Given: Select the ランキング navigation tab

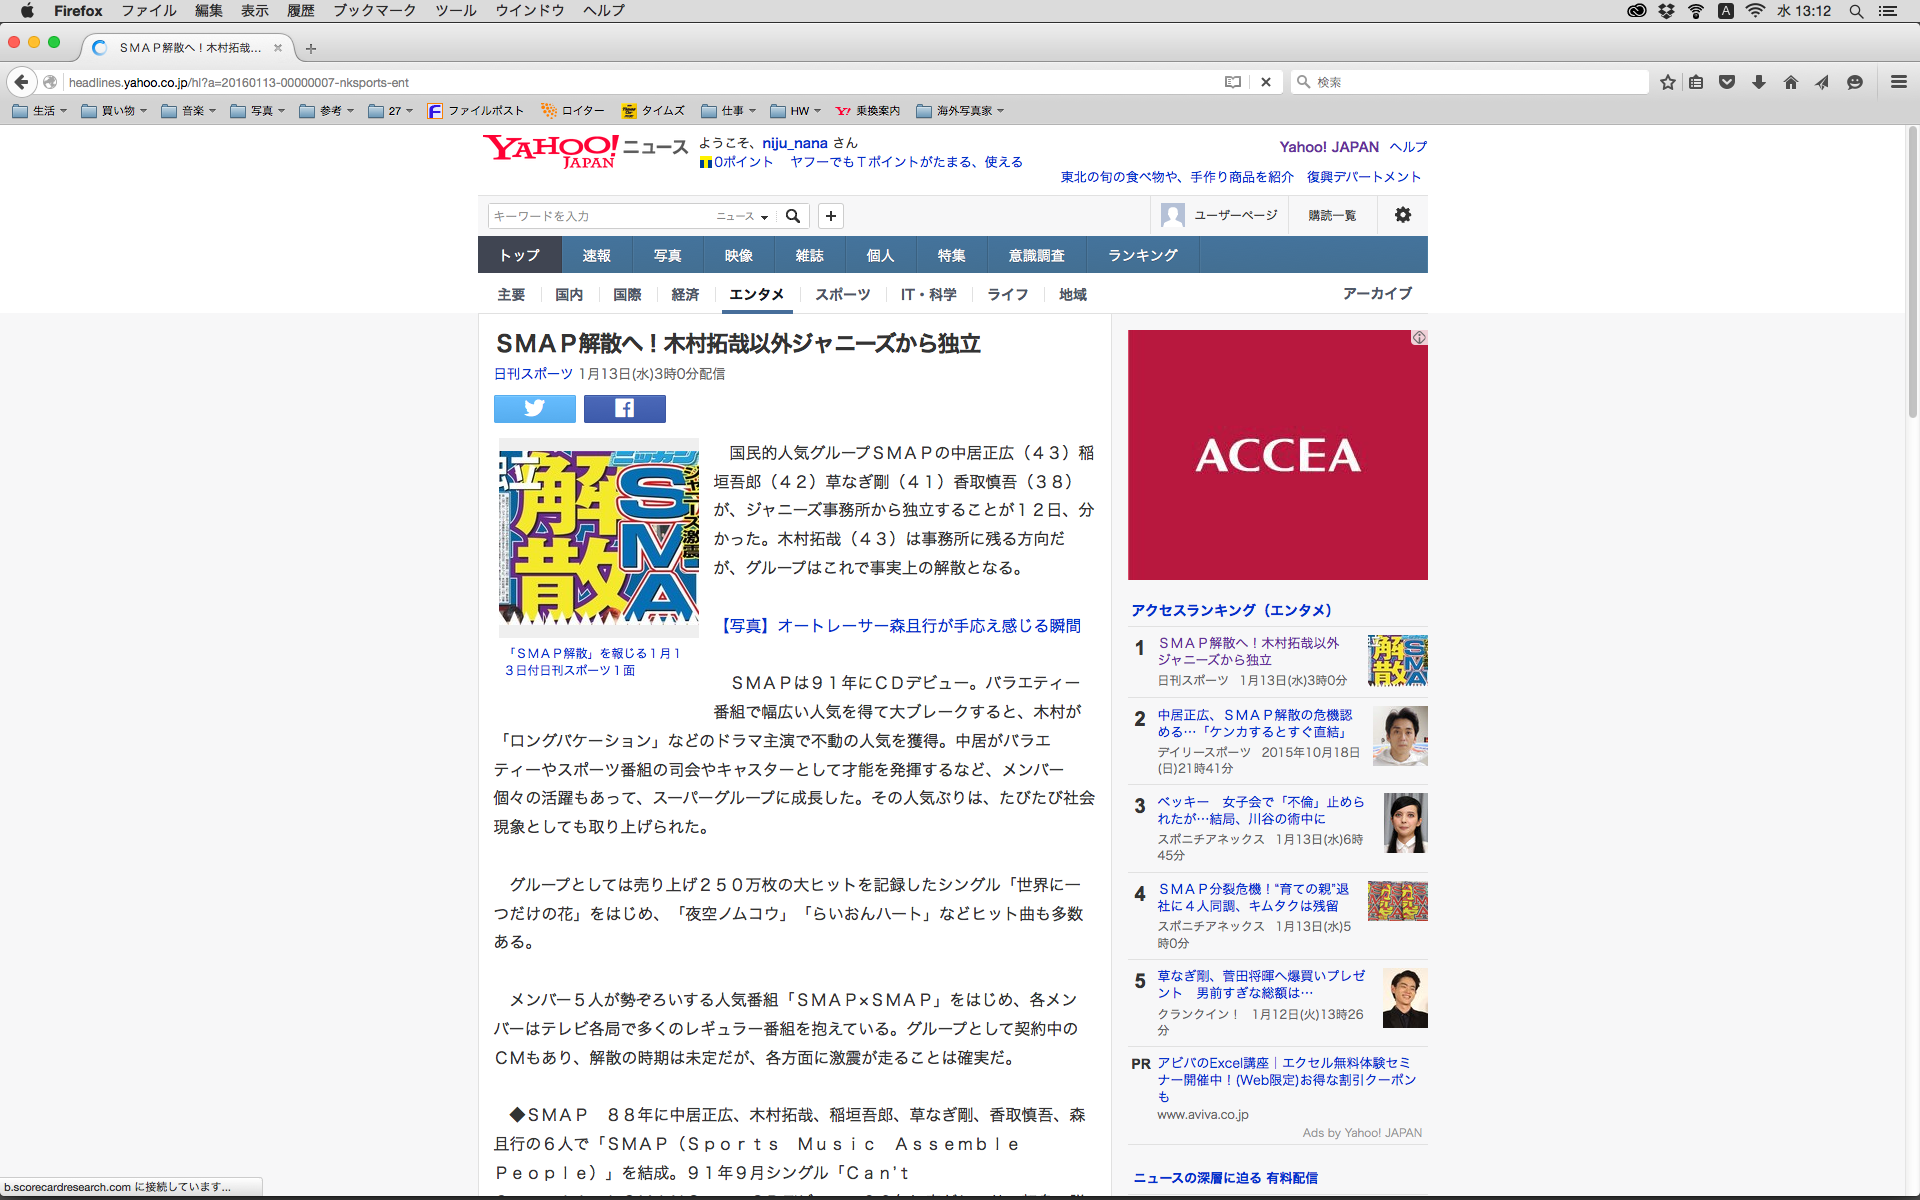Looking at the screenshot, I should pos(1142,255).
